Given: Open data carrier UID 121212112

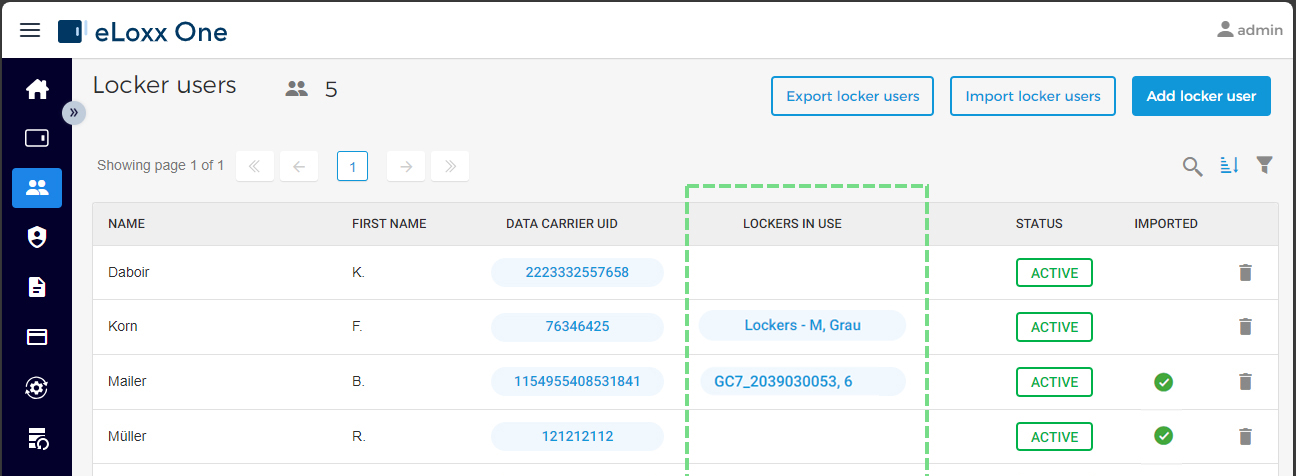Looking at the screenshot, I should tap(577, 436).
